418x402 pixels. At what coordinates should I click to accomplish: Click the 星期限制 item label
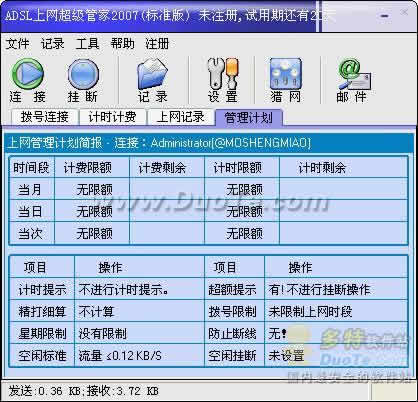tap(42, 334)
